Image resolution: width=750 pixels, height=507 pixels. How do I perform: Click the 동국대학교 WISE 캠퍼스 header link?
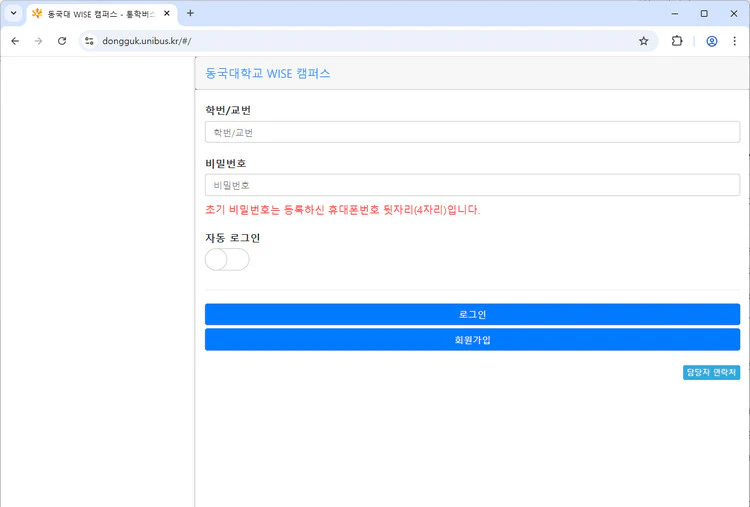(267, 74)
